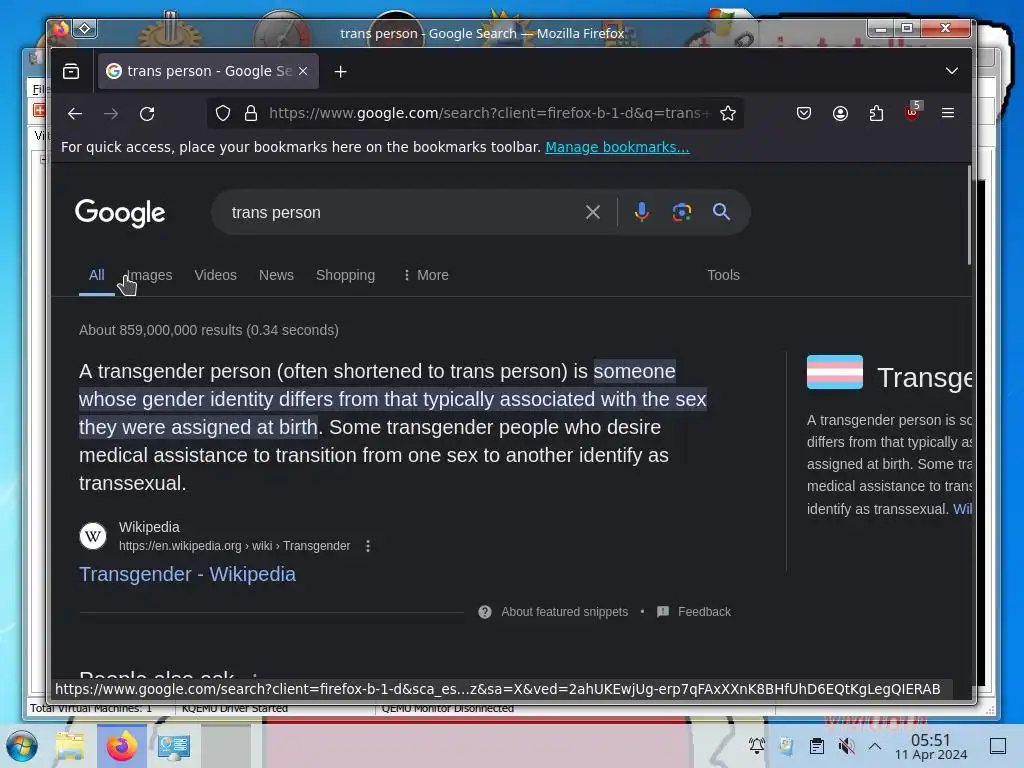Expand the list all tabs chevron

click(x=952, y=71)
